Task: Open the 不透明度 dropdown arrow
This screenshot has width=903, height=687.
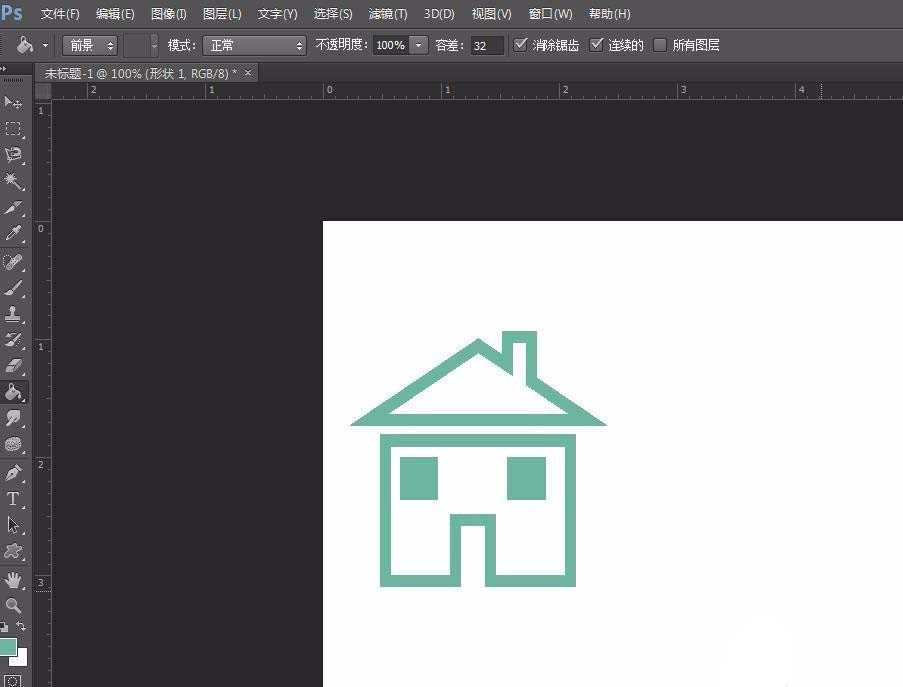Action: coord(418,44)
